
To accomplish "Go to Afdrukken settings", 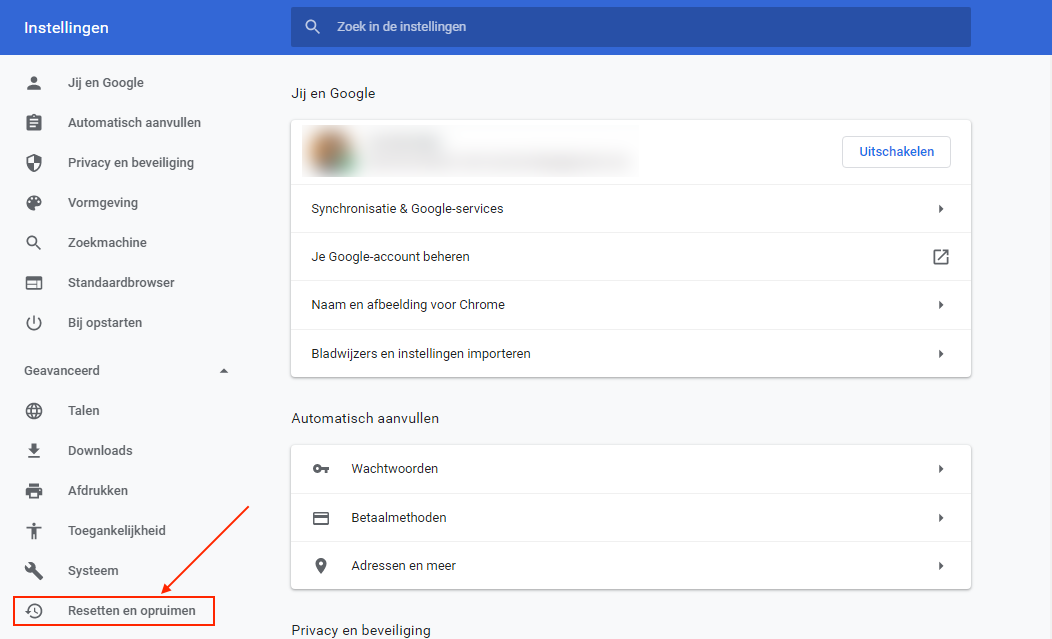I will pyautogui.click(x=97, y=491).
